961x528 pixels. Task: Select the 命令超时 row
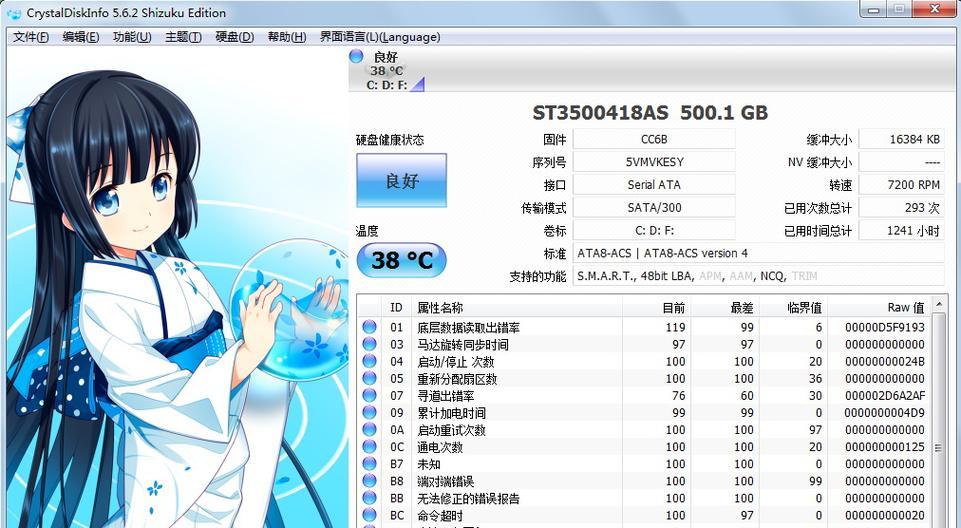coord(644,516)
